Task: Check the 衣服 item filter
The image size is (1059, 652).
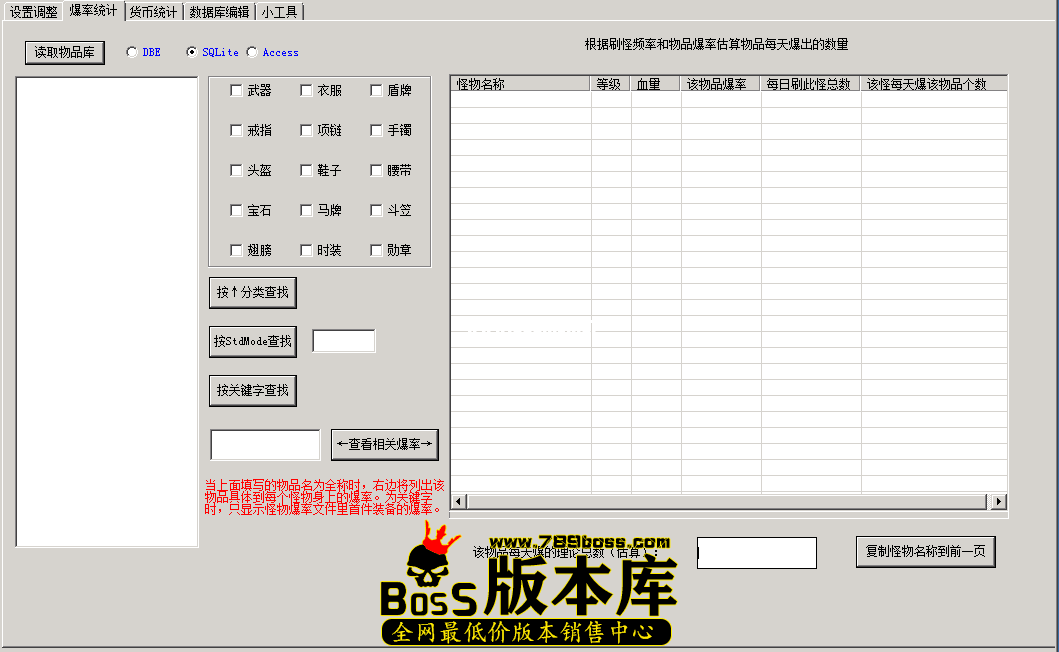Action: [305, 89]
